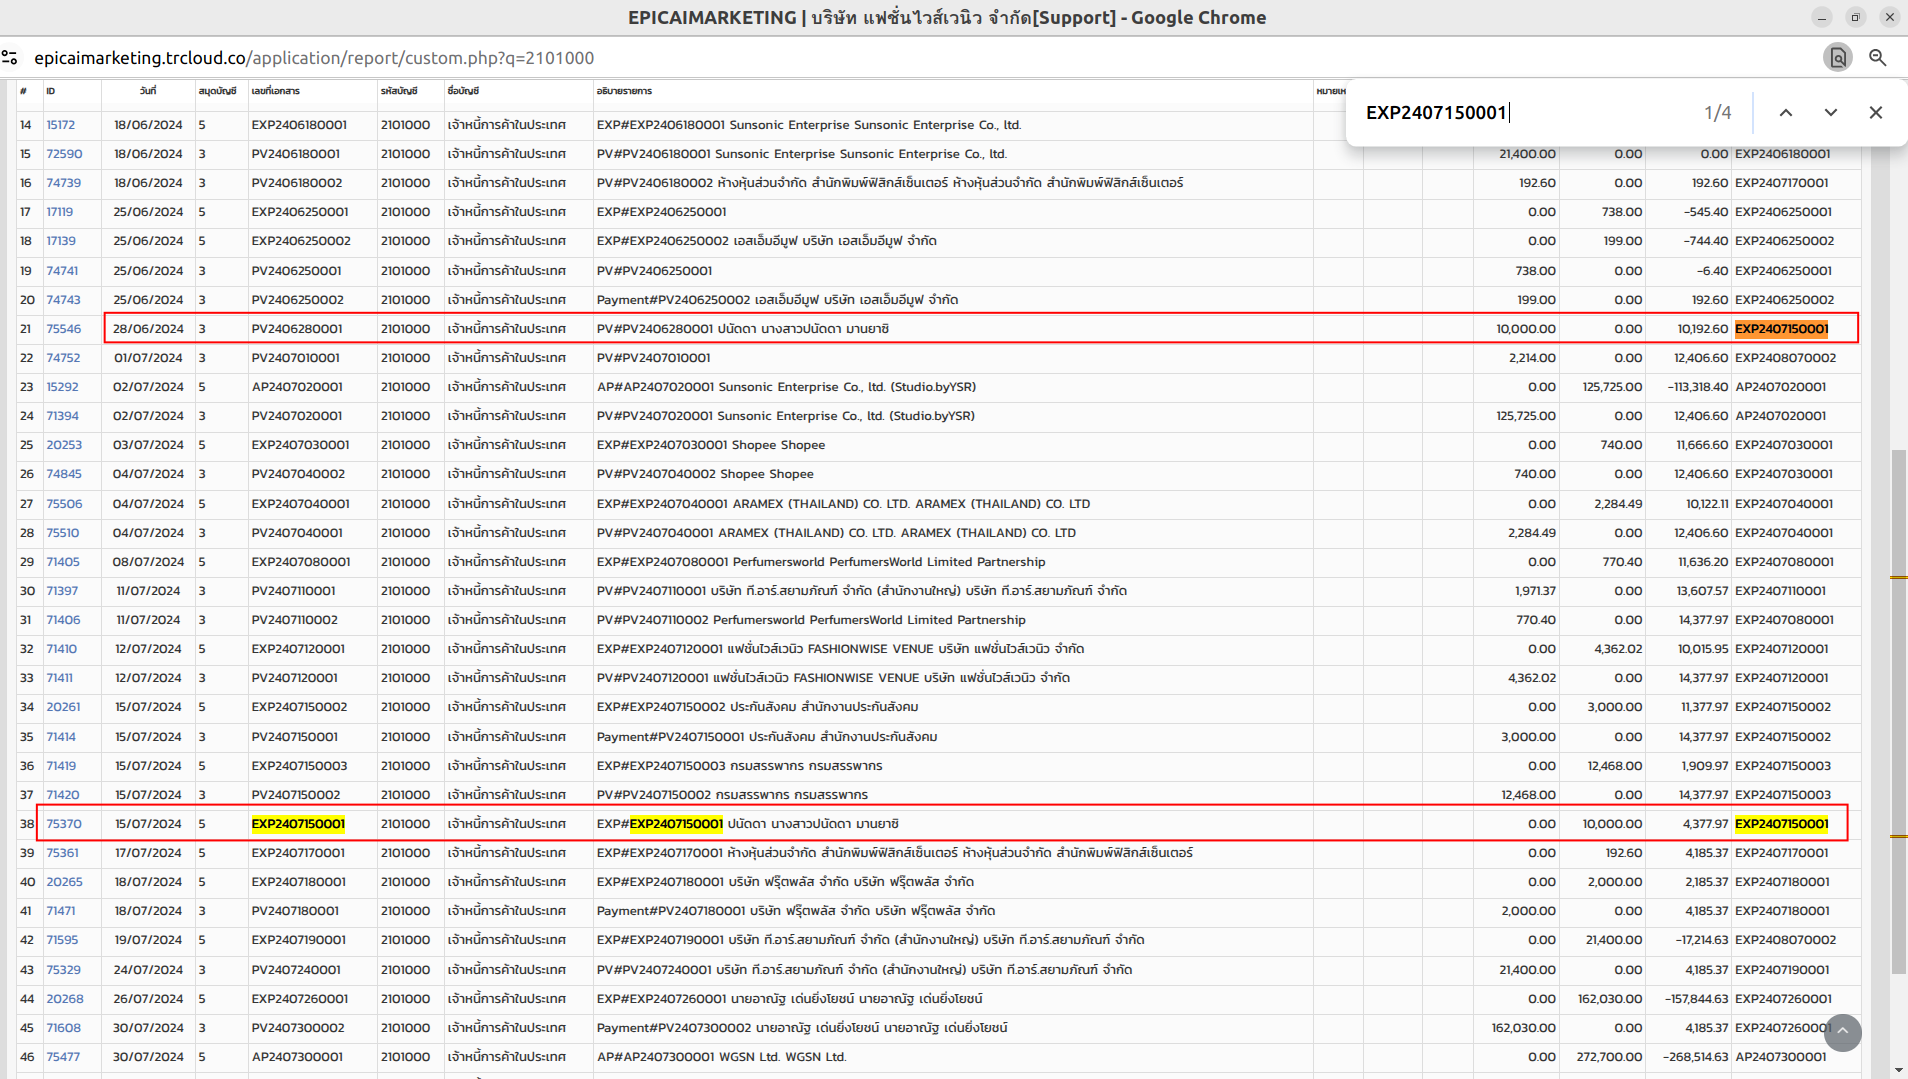
Task: Select highlighted EXP2407150001 document number cell
Action: point(298,824)
